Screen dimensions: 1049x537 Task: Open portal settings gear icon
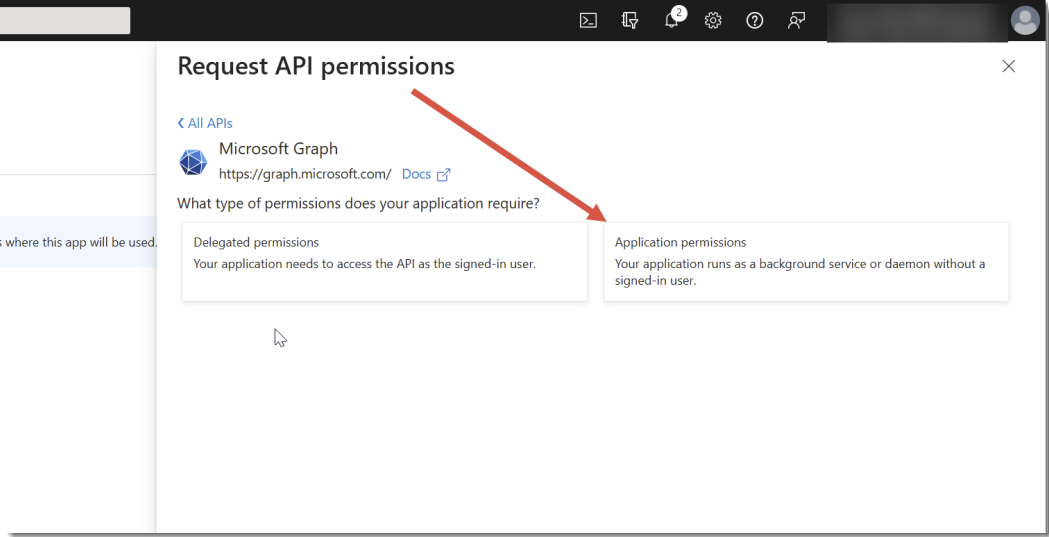[x=713, y=20]
